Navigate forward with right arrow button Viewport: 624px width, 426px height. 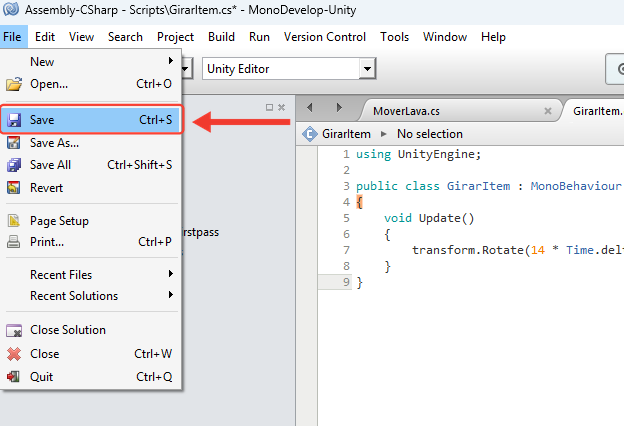(x=339, y=107)
